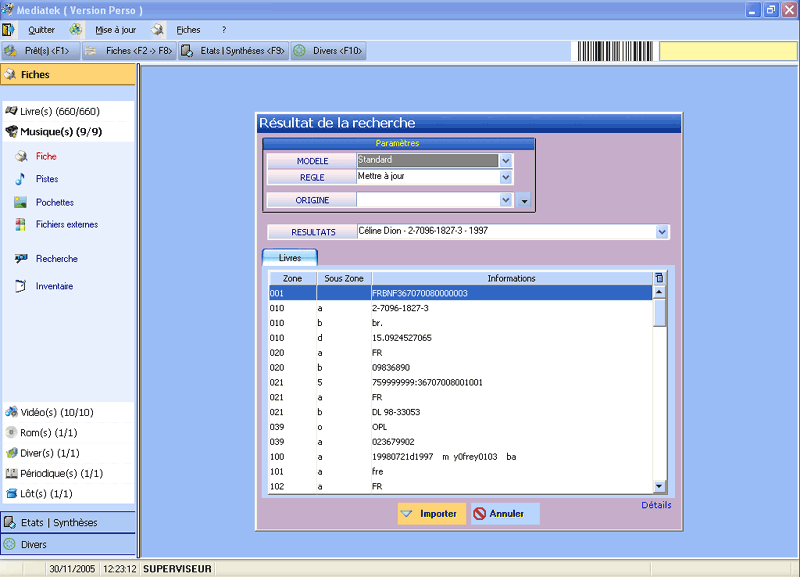Click the Quitter door icon in menu bar
Screen dimensions: 800x577
(8, 30)
